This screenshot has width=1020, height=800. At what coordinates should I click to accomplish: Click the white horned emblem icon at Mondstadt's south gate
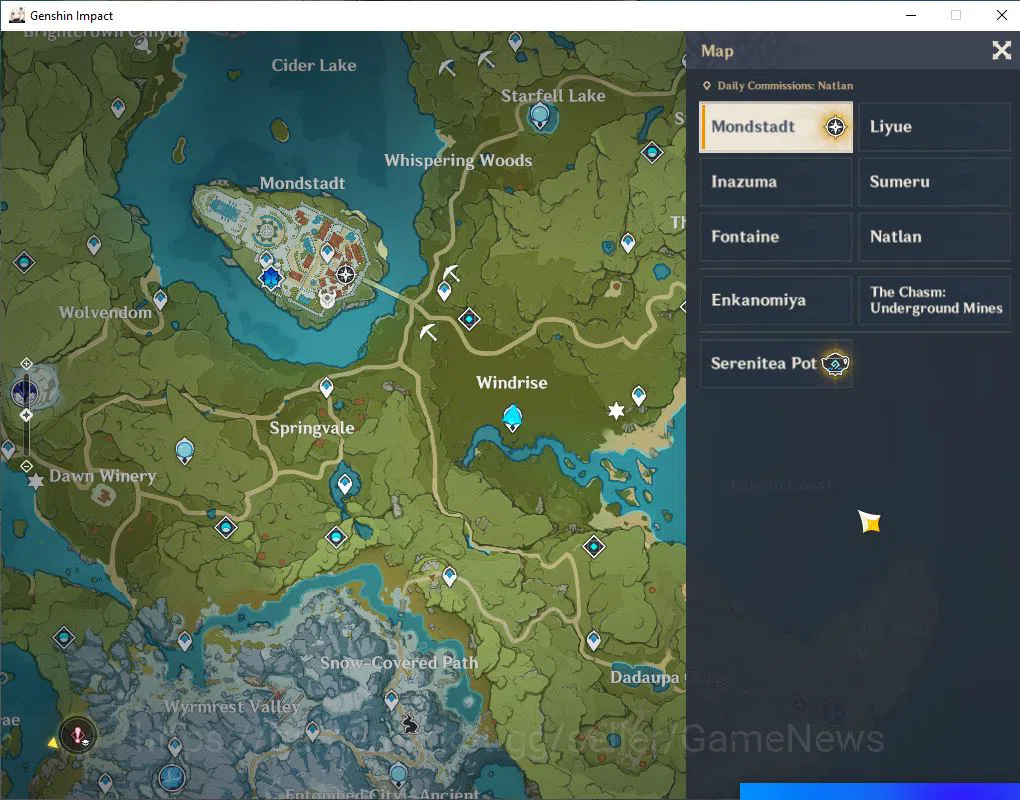[x=327, y=299]
